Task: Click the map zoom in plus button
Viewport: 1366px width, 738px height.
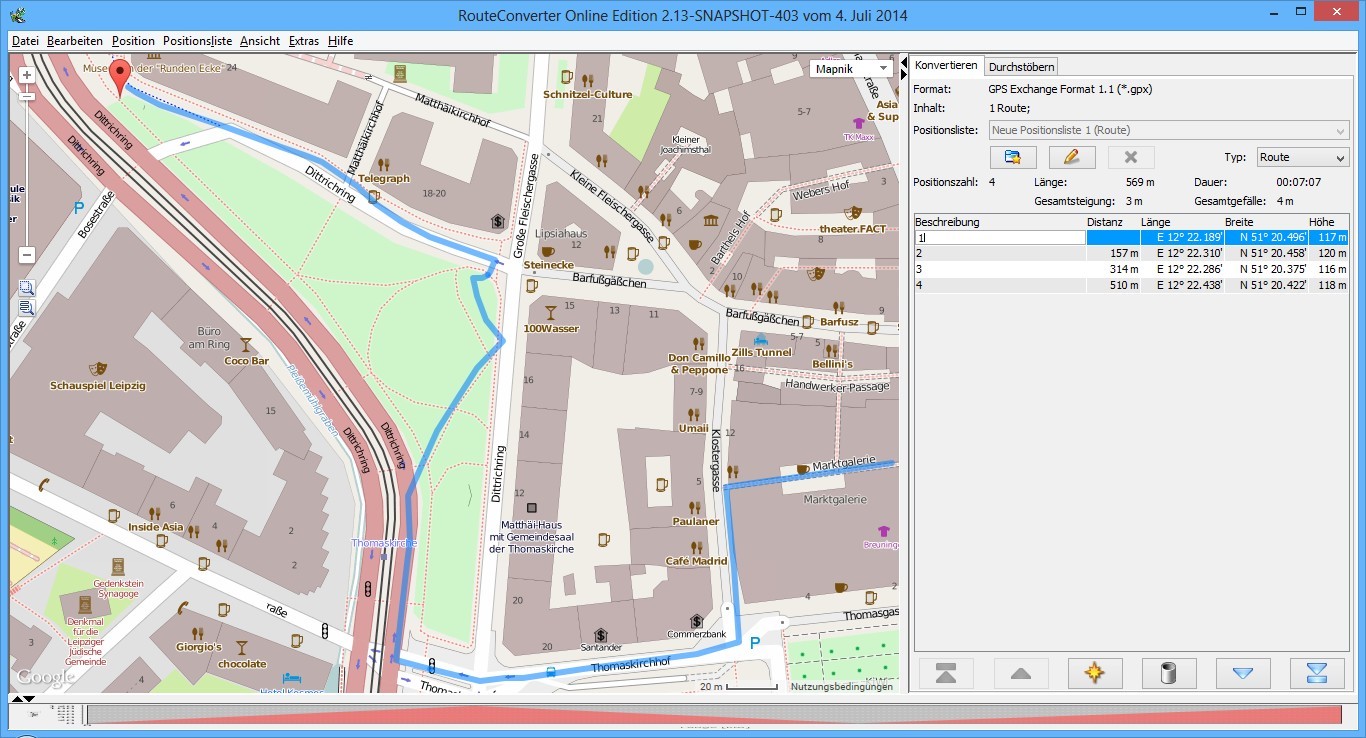Action: tap(27, 75)
